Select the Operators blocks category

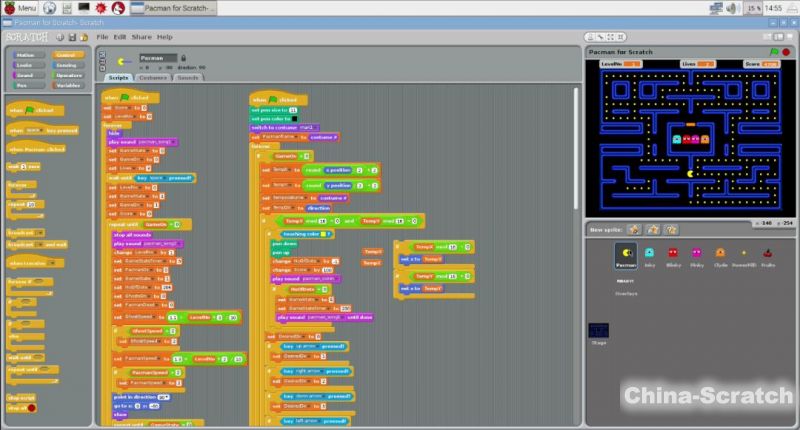click(x=67, y=74)
